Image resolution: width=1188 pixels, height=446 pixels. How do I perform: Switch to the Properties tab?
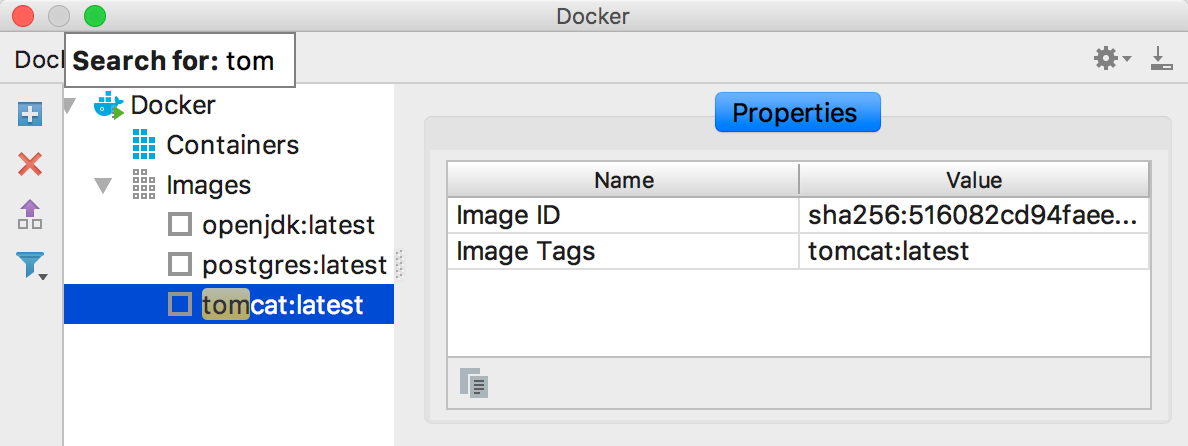point(797,112)
